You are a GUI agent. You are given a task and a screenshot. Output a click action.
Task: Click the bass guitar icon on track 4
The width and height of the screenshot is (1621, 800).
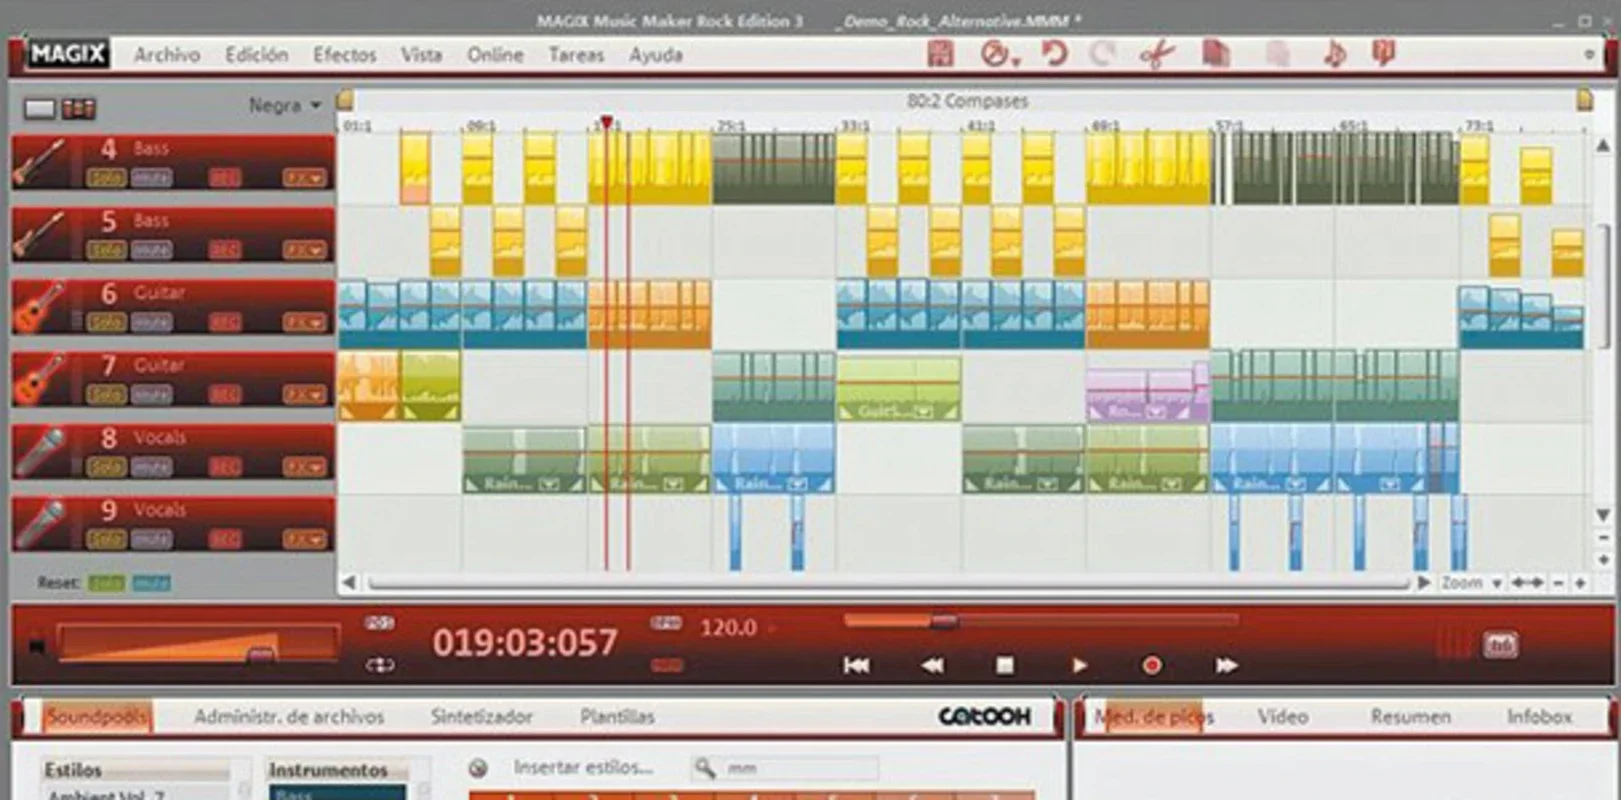pos(40,163)
